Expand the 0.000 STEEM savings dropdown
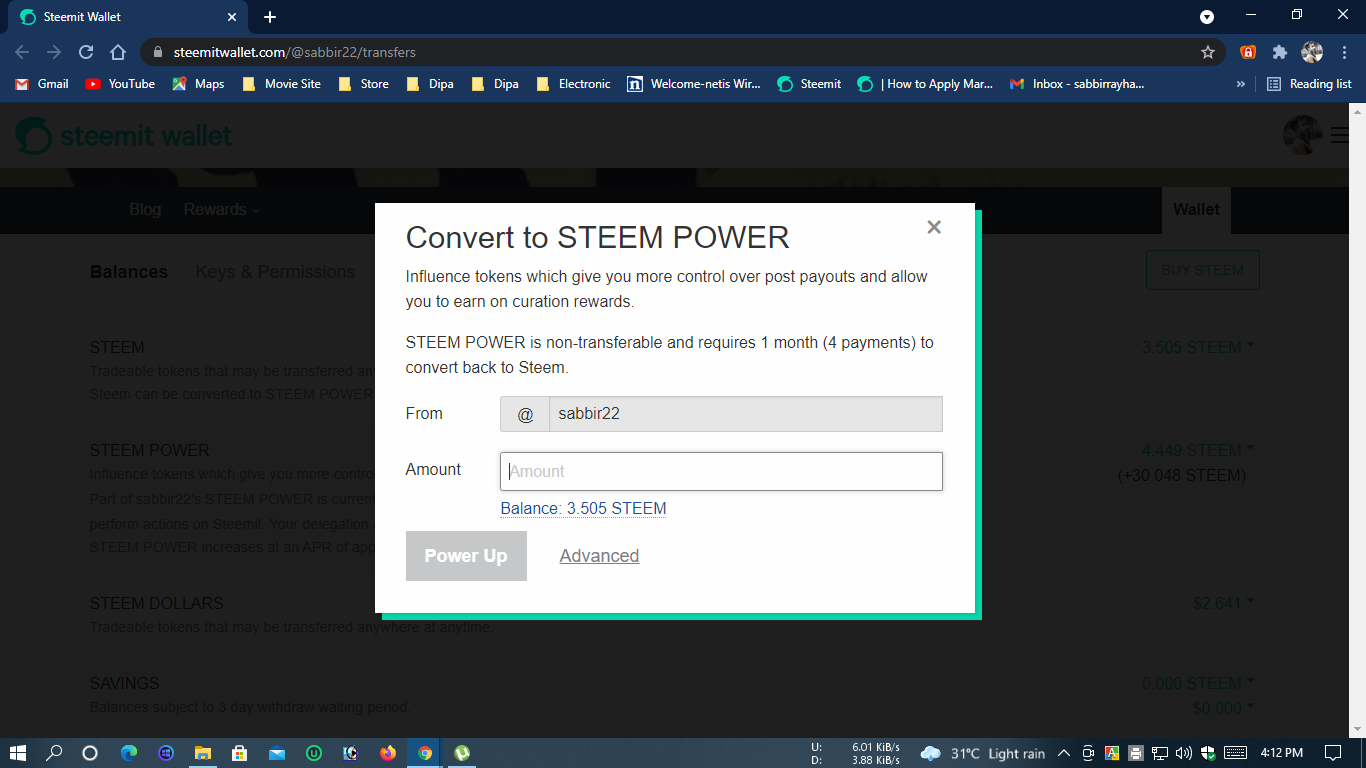The width and height of the screenshot is (1366, 768). (x=1198, y=683)
